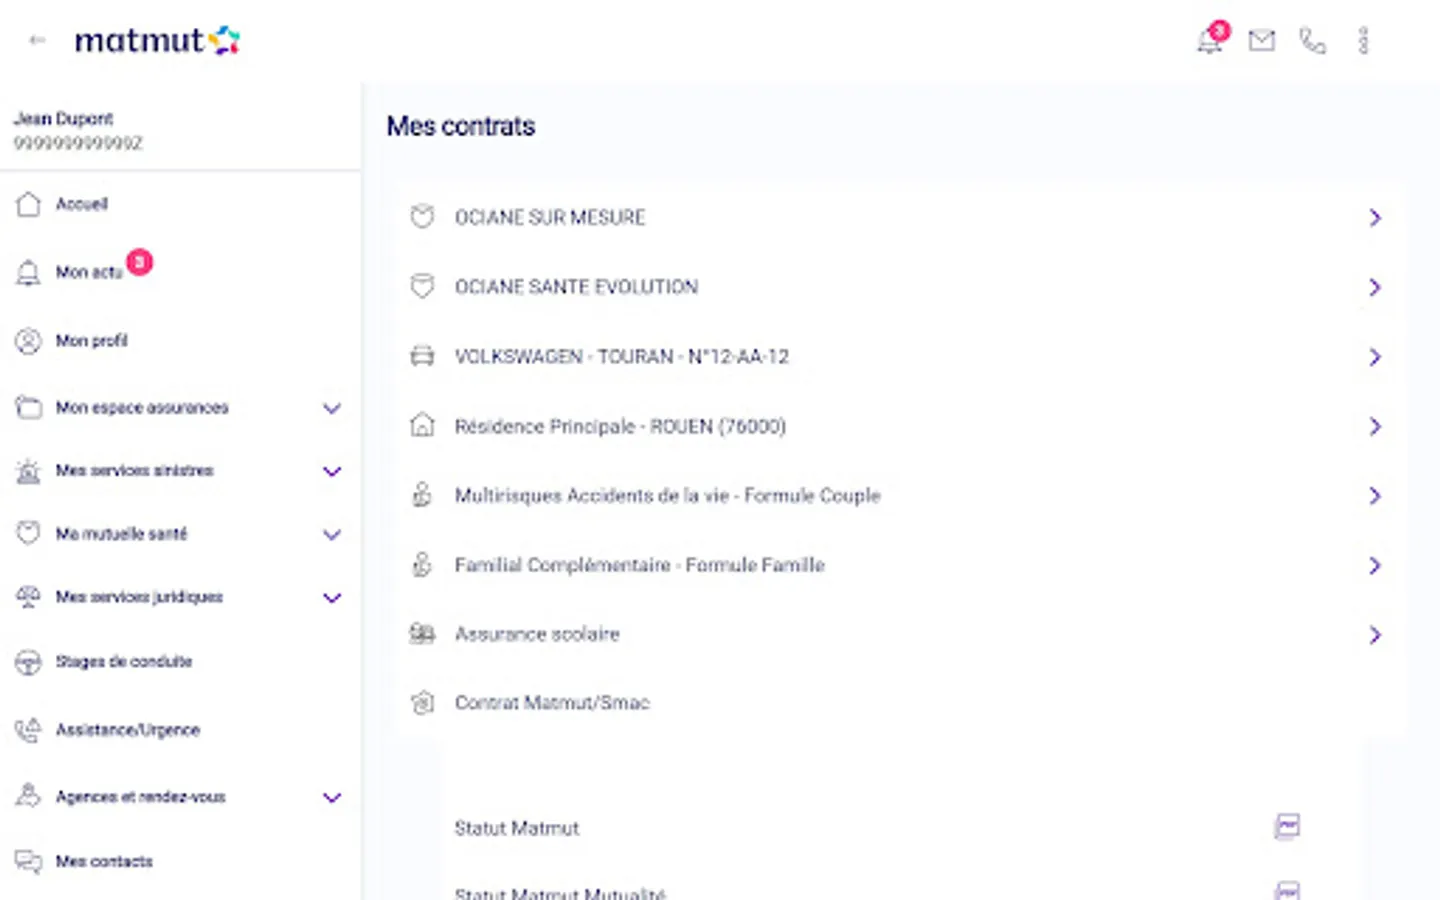Expand Agences et rendez-vous menu

[332, 797]
